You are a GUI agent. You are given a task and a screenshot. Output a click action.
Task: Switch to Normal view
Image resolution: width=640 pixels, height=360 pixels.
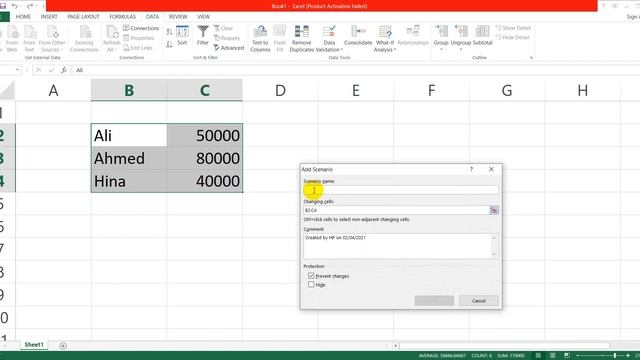[538, 356]
